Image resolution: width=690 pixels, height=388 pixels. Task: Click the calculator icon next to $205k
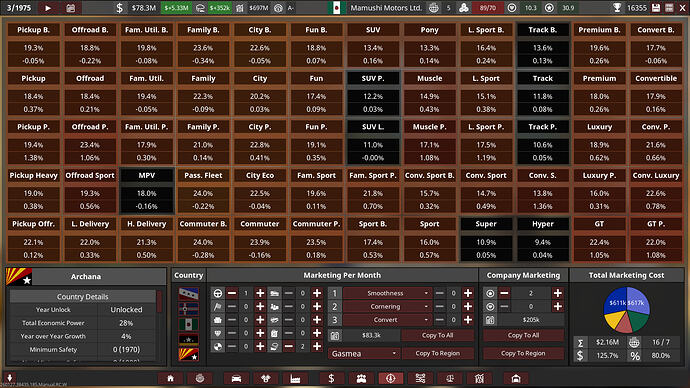pos(490,320)
